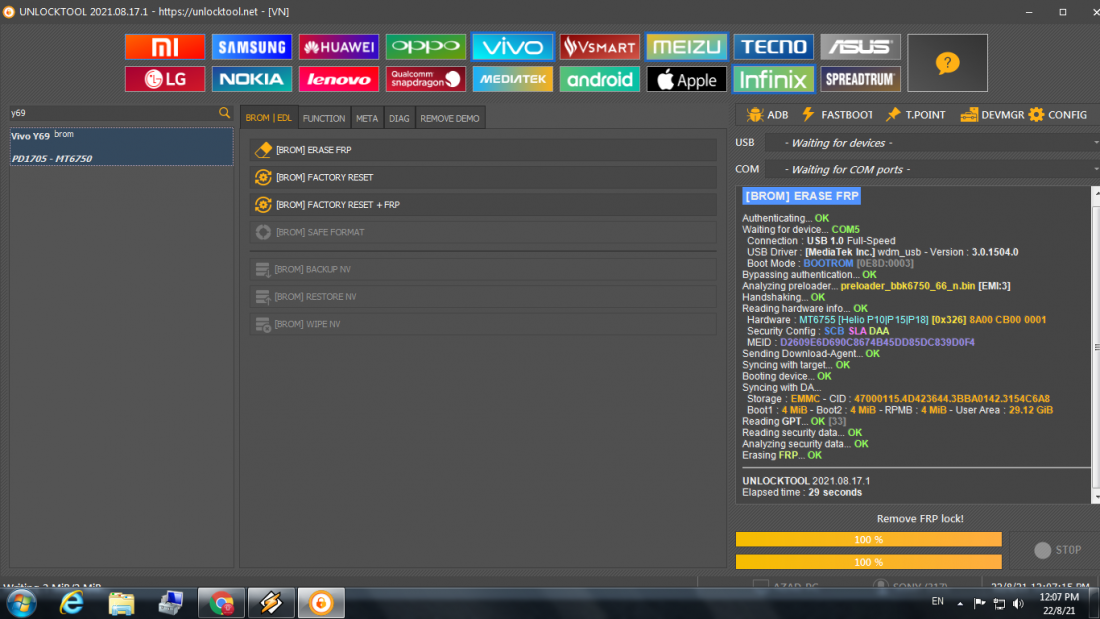The image size is (1100, 619).
Task: Click the Elapsed time 29 seconds text
Action: pos(802,492)
